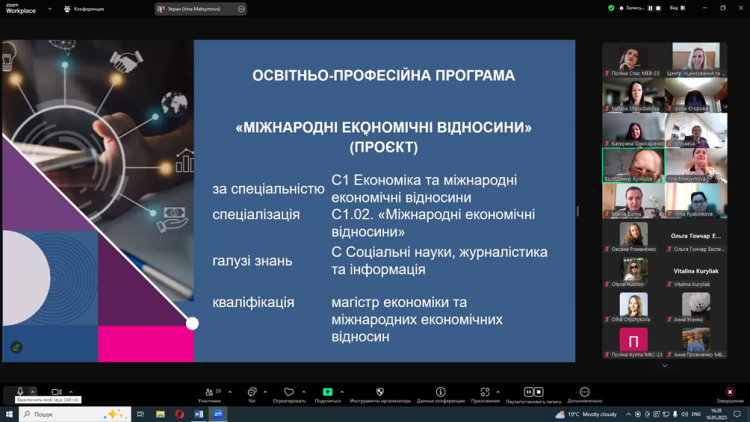Expand the arrow next to Участники
The height and width of the screenshot is (422, 750).
pos(230,392)
